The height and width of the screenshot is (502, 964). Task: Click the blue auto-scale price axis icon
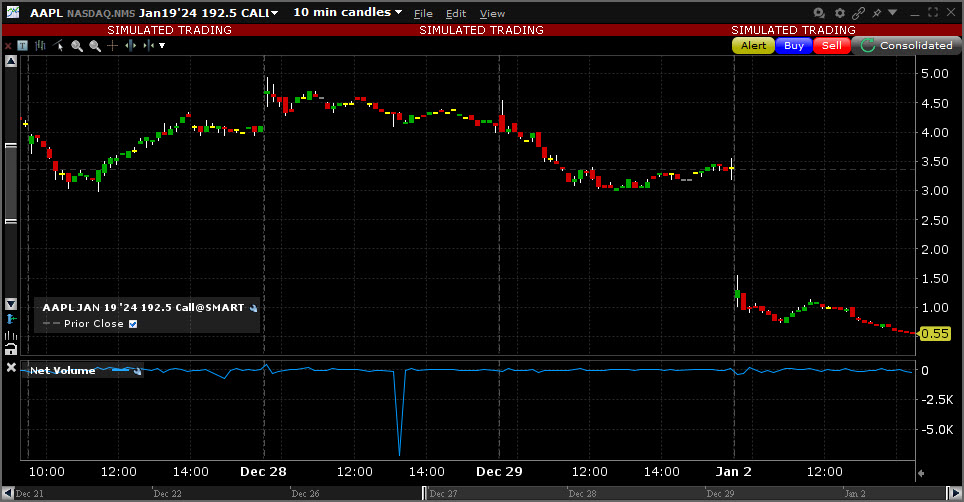(x=10, y=319)
